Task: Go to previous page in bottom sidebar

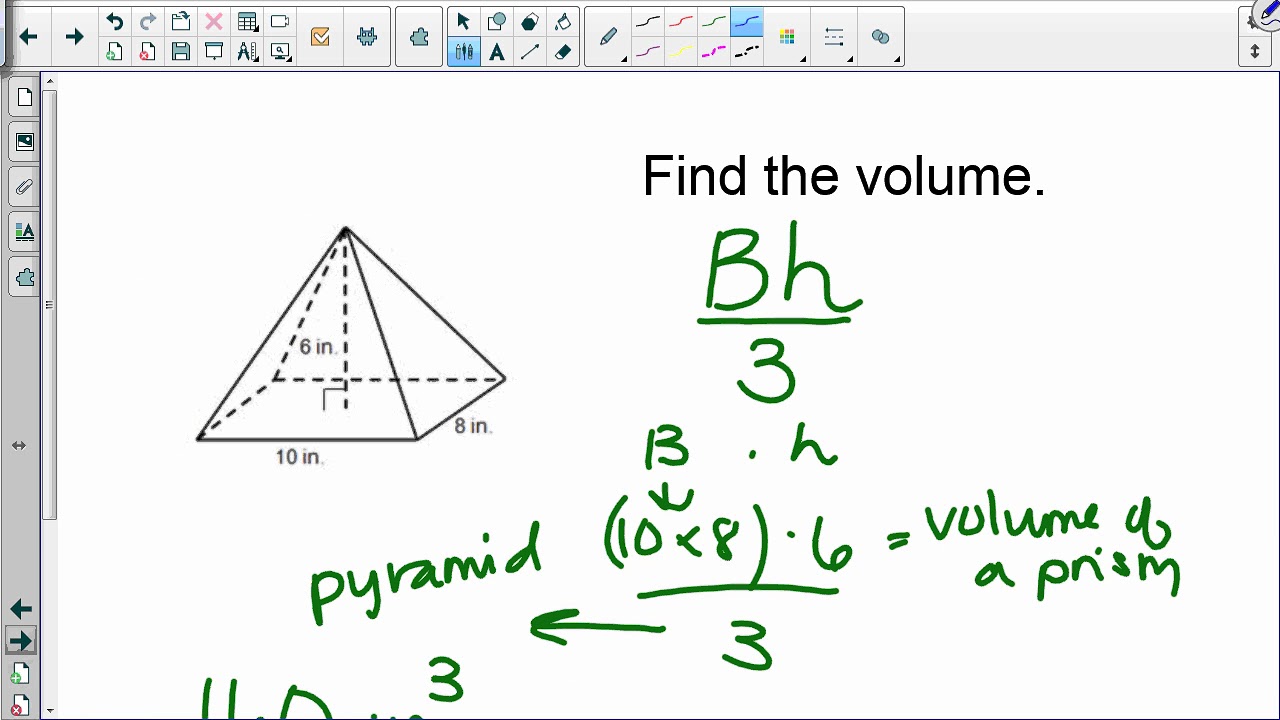Action: (20, 609)
